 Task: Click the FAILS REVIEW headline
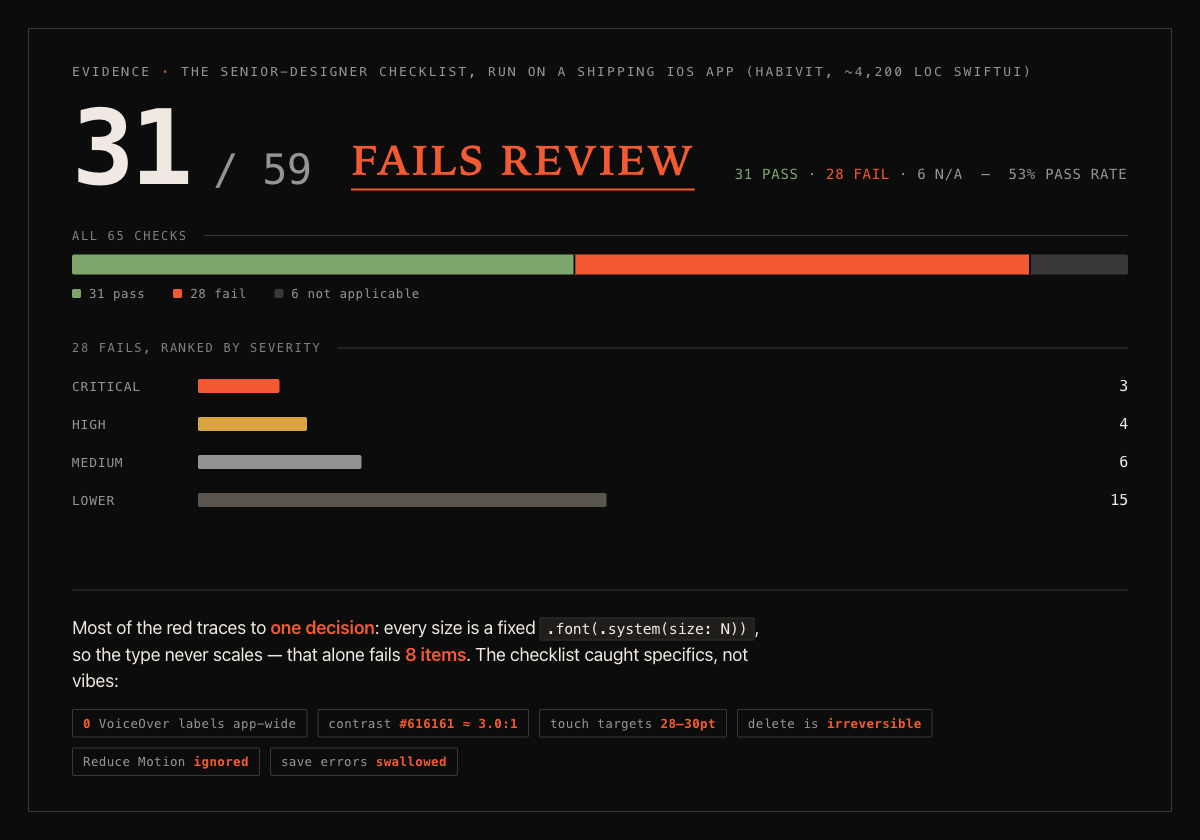point(522,162)
